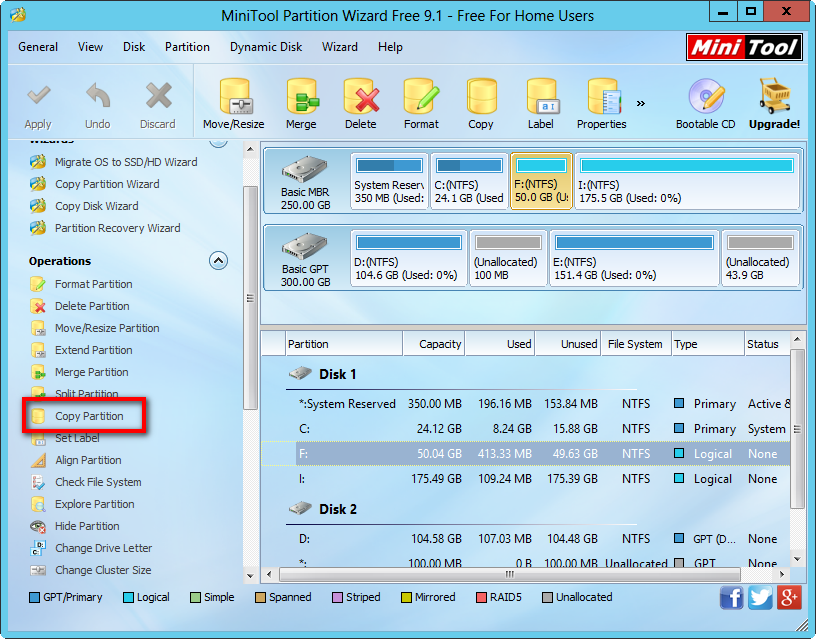Select E:(NTFS) 151.4 GB block in disk map
Image resolution: width=816 pixels, height=639 pixels.
634,258
